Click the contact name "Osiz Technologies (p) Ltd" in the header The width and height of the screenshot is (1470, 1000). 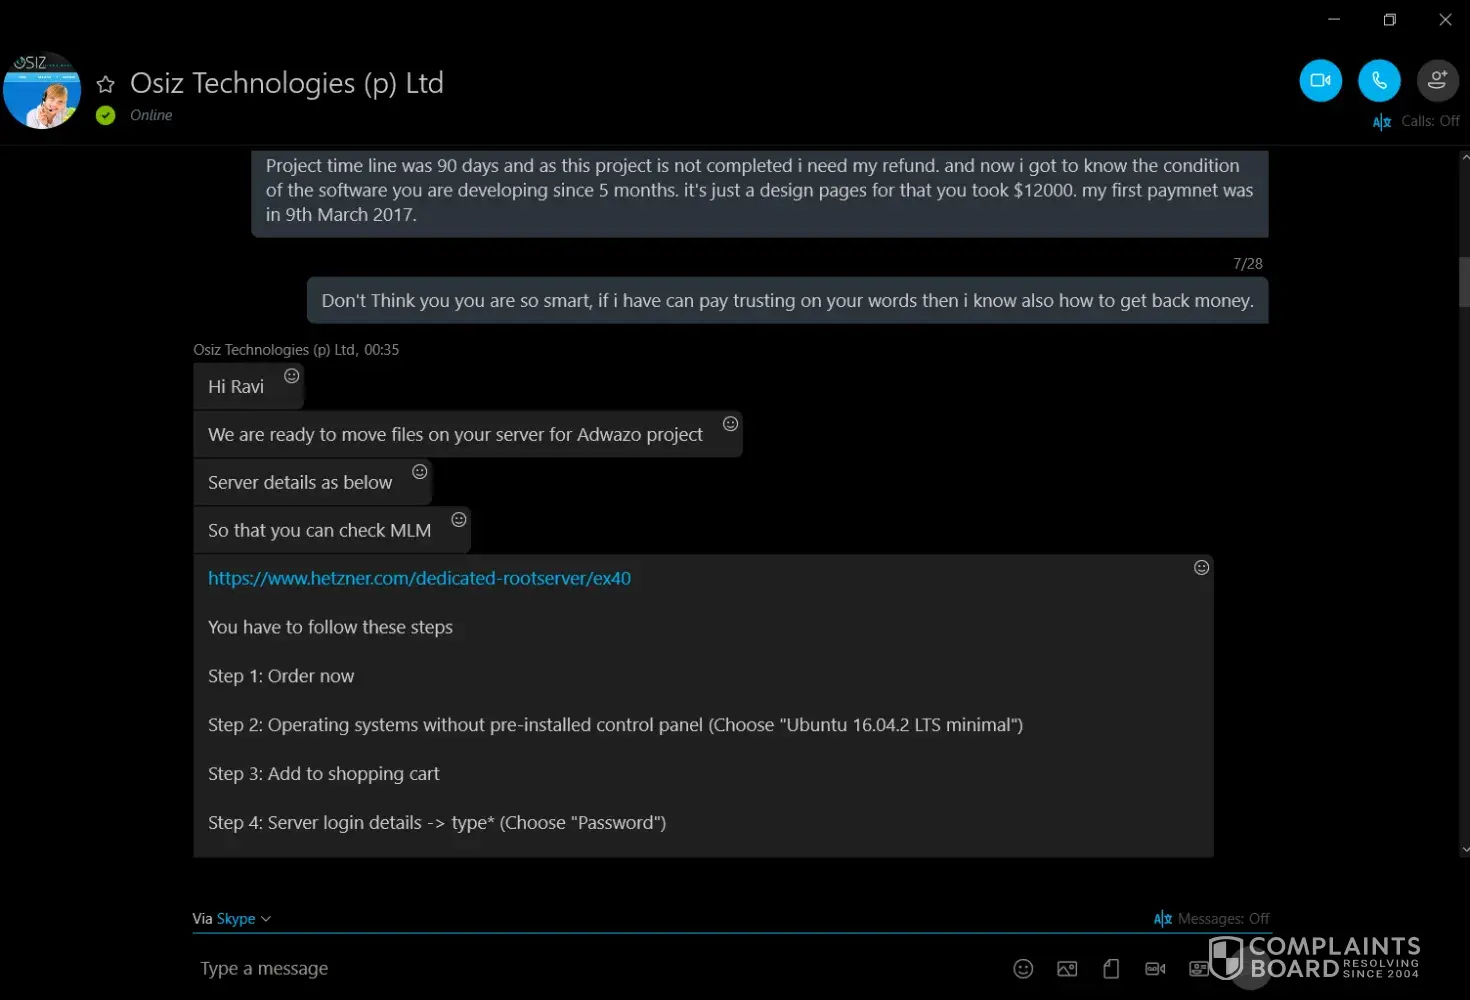pos(287,83)
